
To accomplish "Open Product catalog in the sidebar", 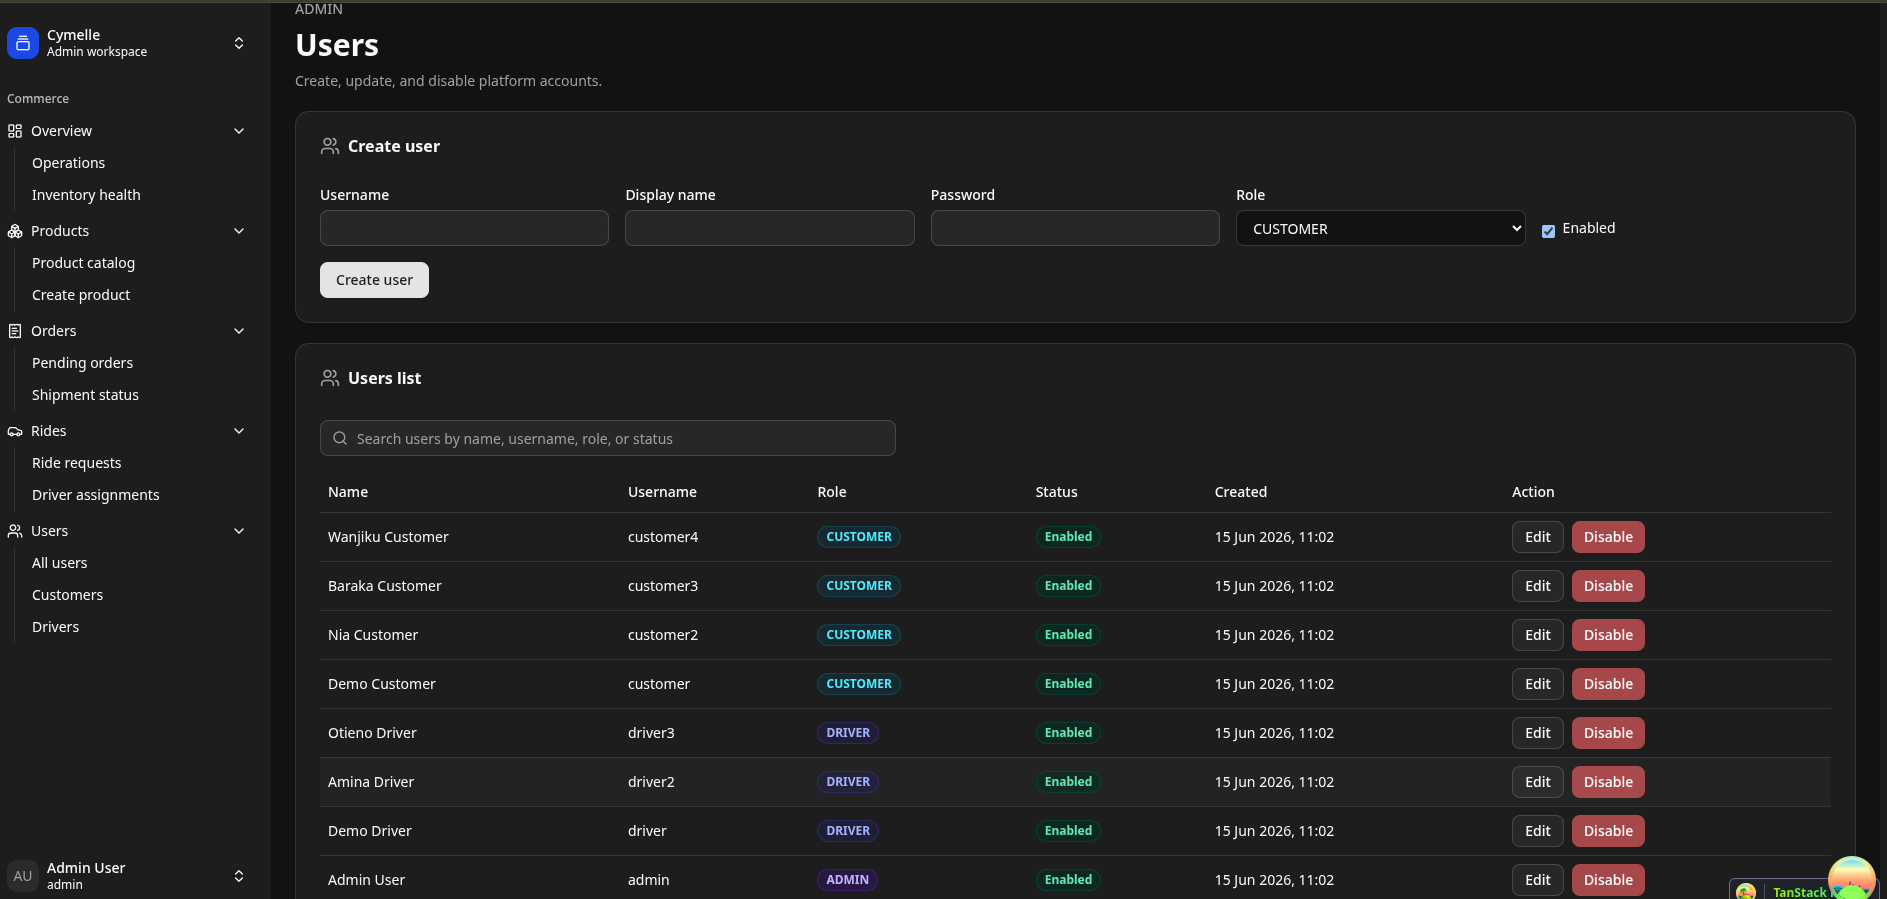I will click(x=83, y=263).
